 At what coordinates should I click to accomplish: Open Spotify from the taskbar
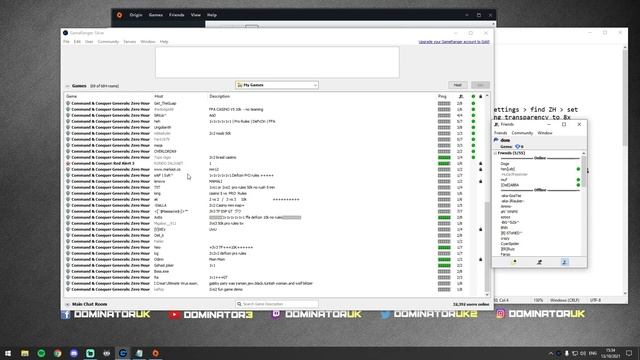[x=41, y=353]
